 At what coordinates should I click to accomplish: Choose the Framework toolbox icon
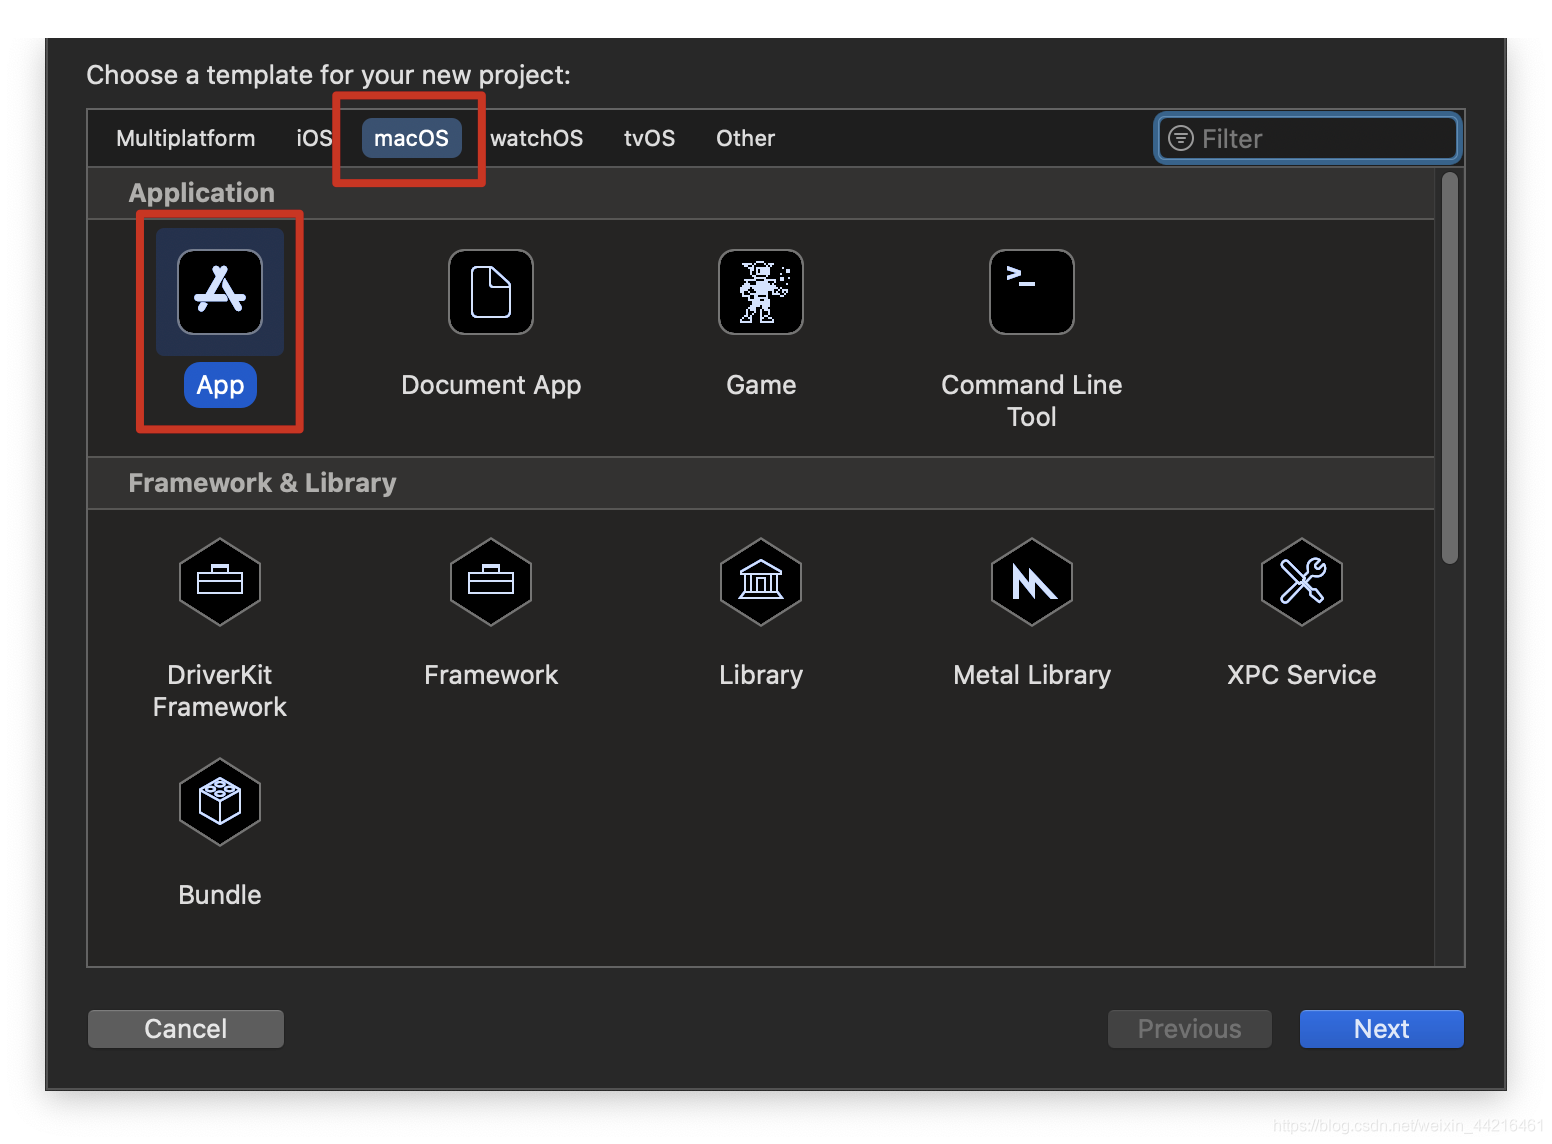coord(491,582)
